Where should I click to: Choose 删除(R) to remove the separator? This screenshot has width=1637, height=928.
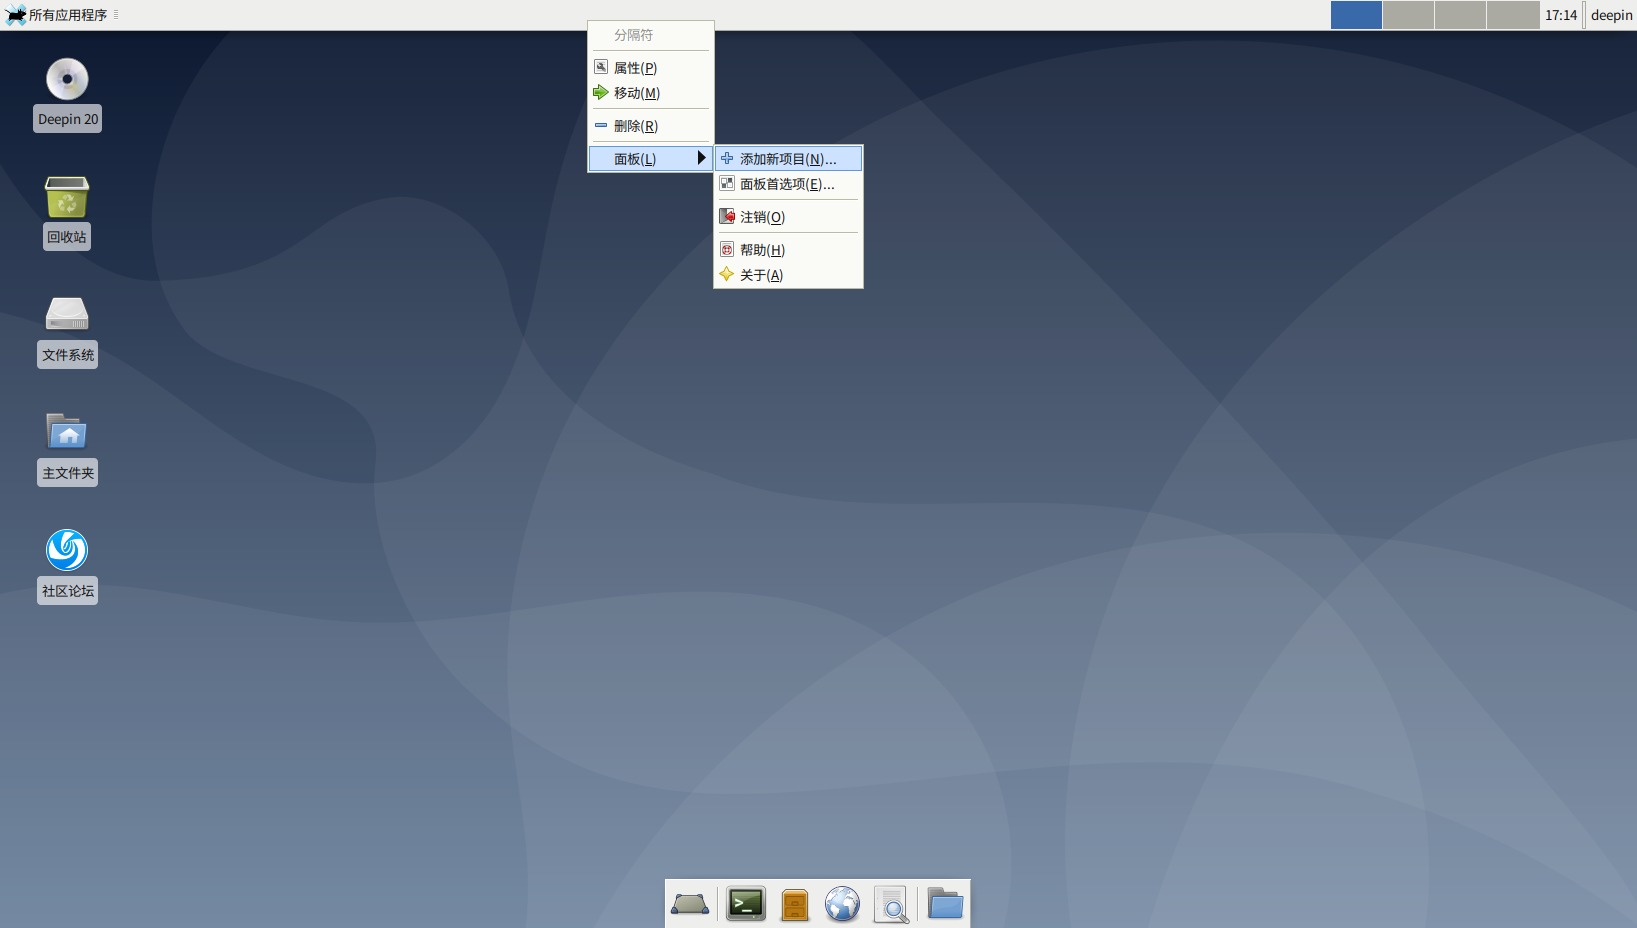point(651,126)
